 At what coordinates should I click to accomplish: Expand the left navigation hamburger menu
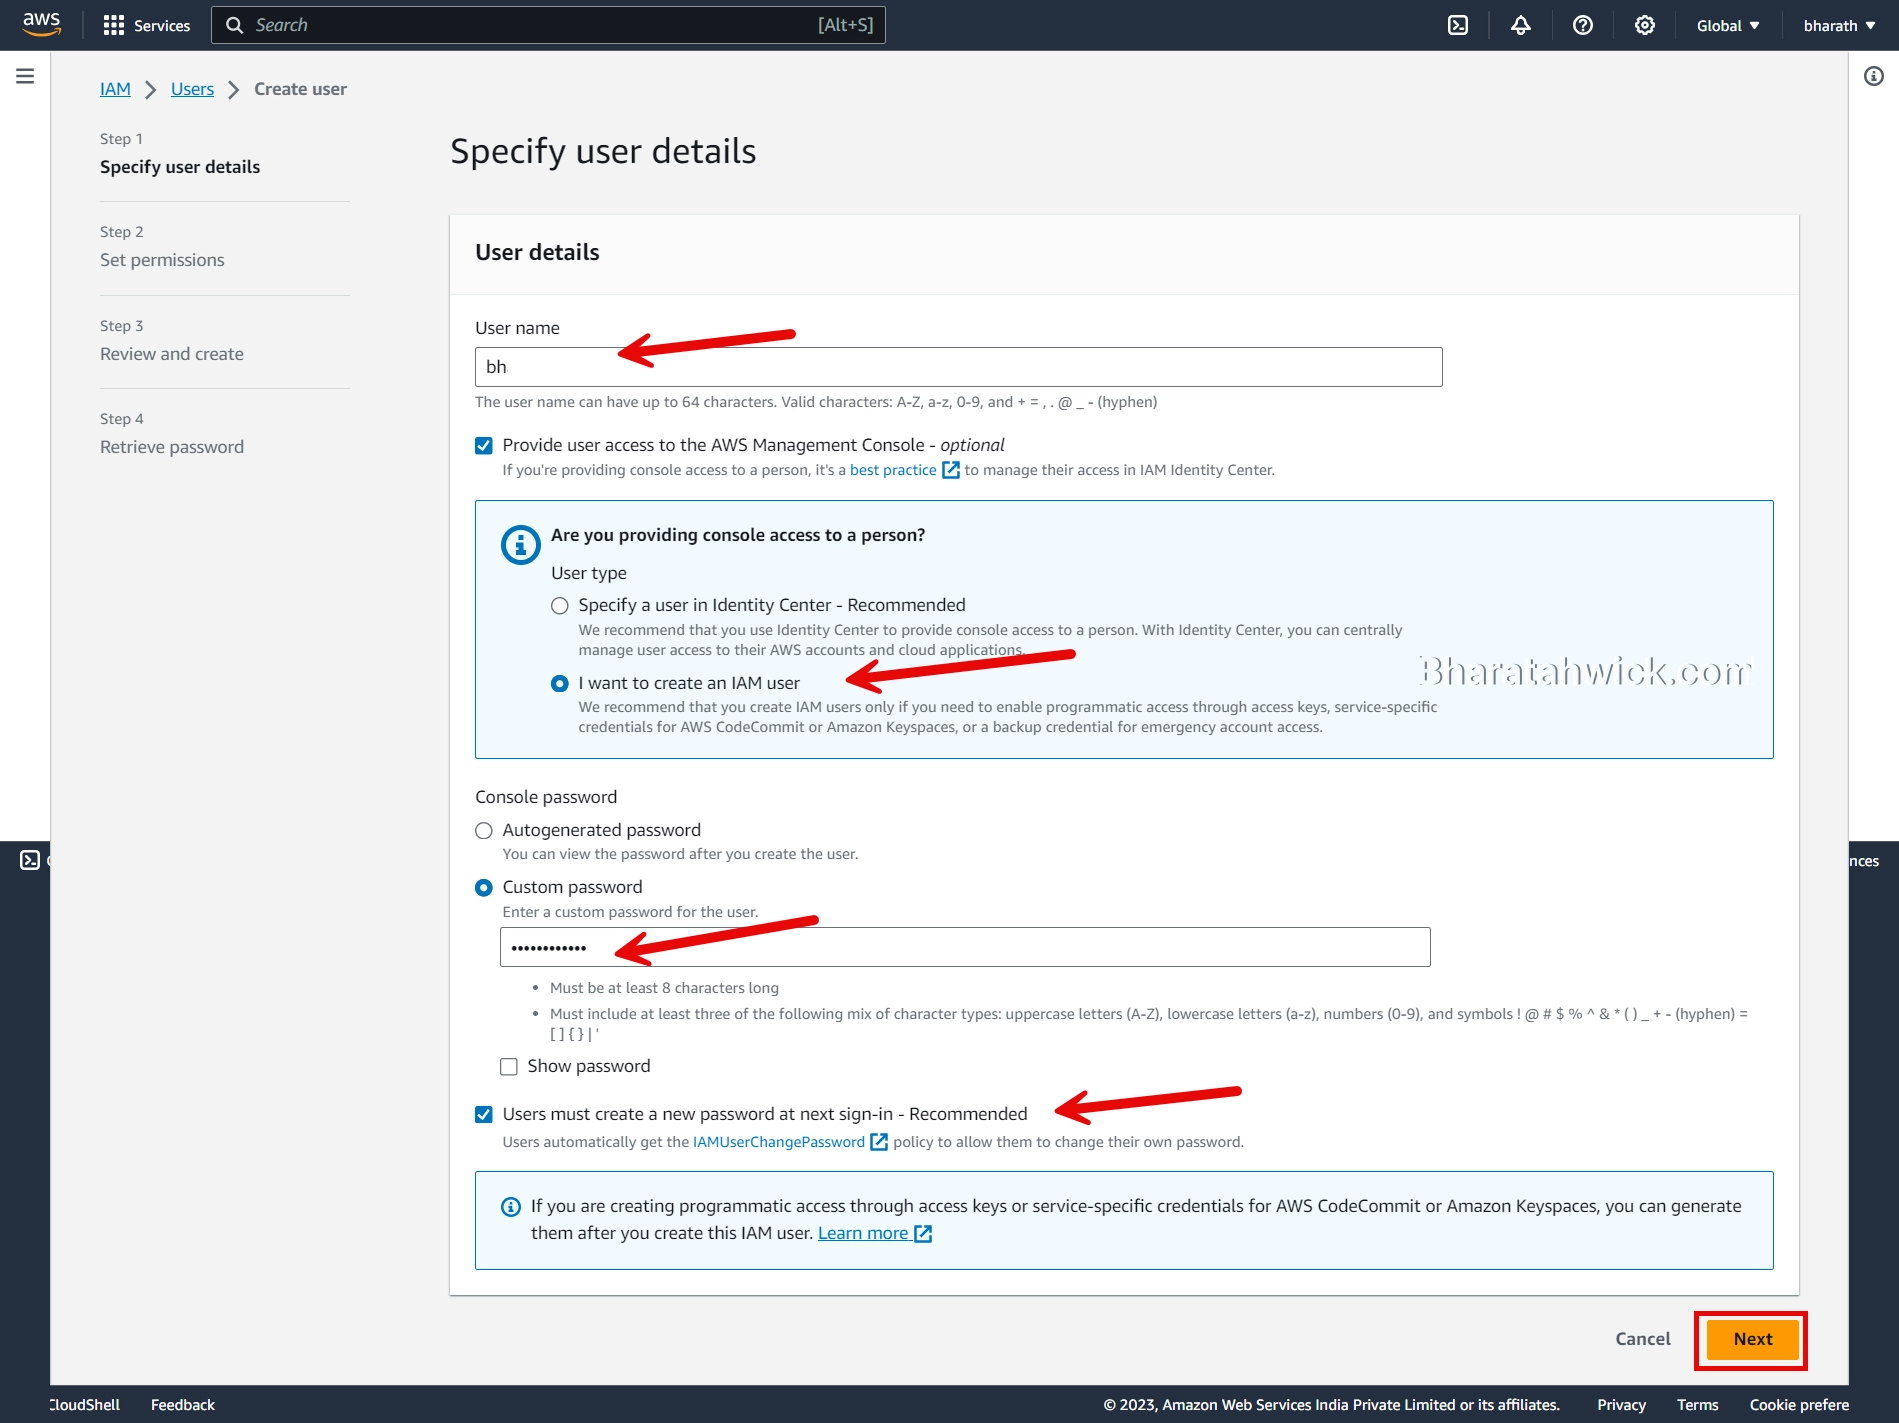[25, 76]
